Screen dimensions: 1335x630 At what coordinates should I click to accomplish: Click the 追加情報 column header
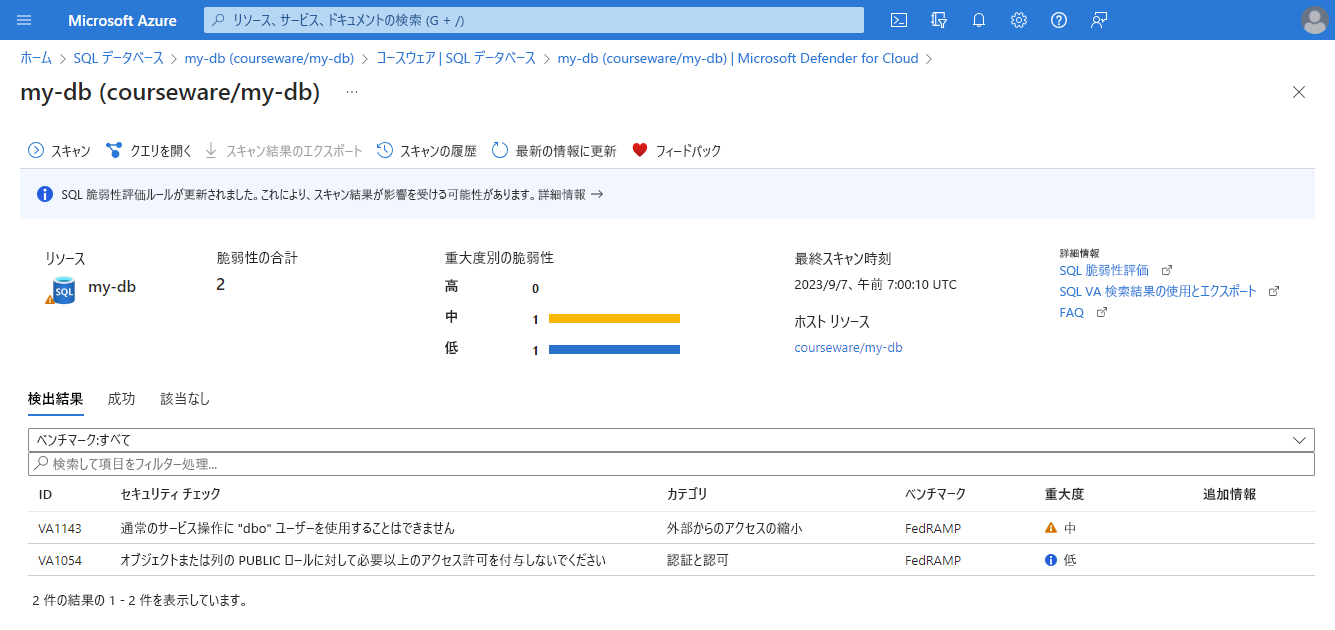click(1229, 494)
